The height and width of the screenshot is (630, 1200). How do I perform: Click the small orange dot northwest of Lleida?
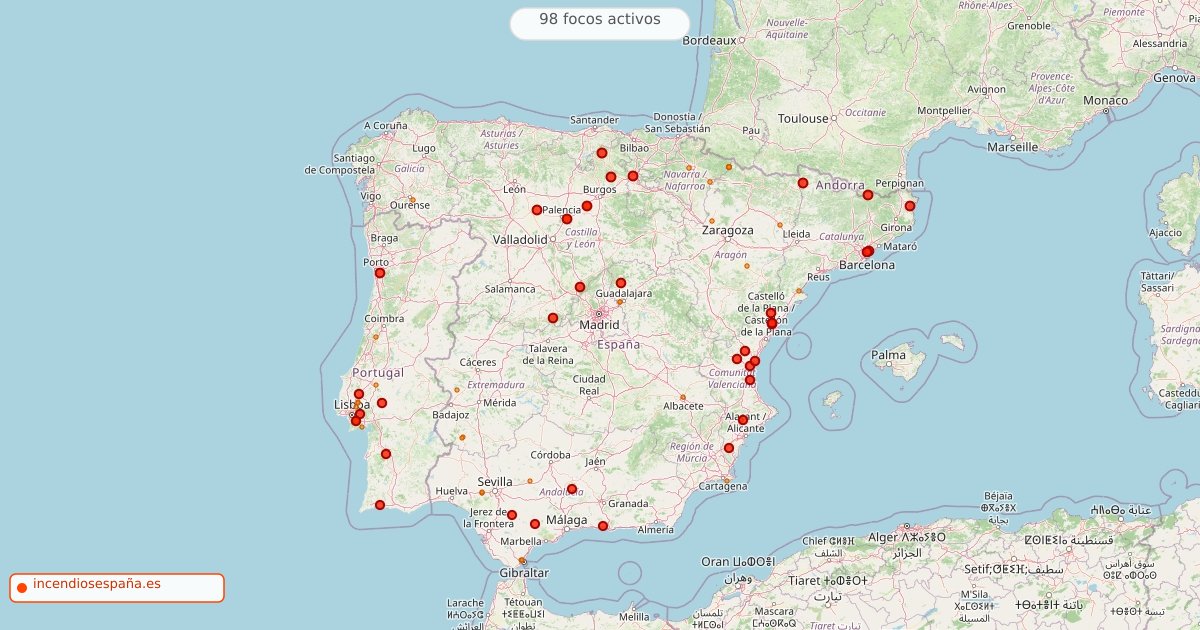780,225
